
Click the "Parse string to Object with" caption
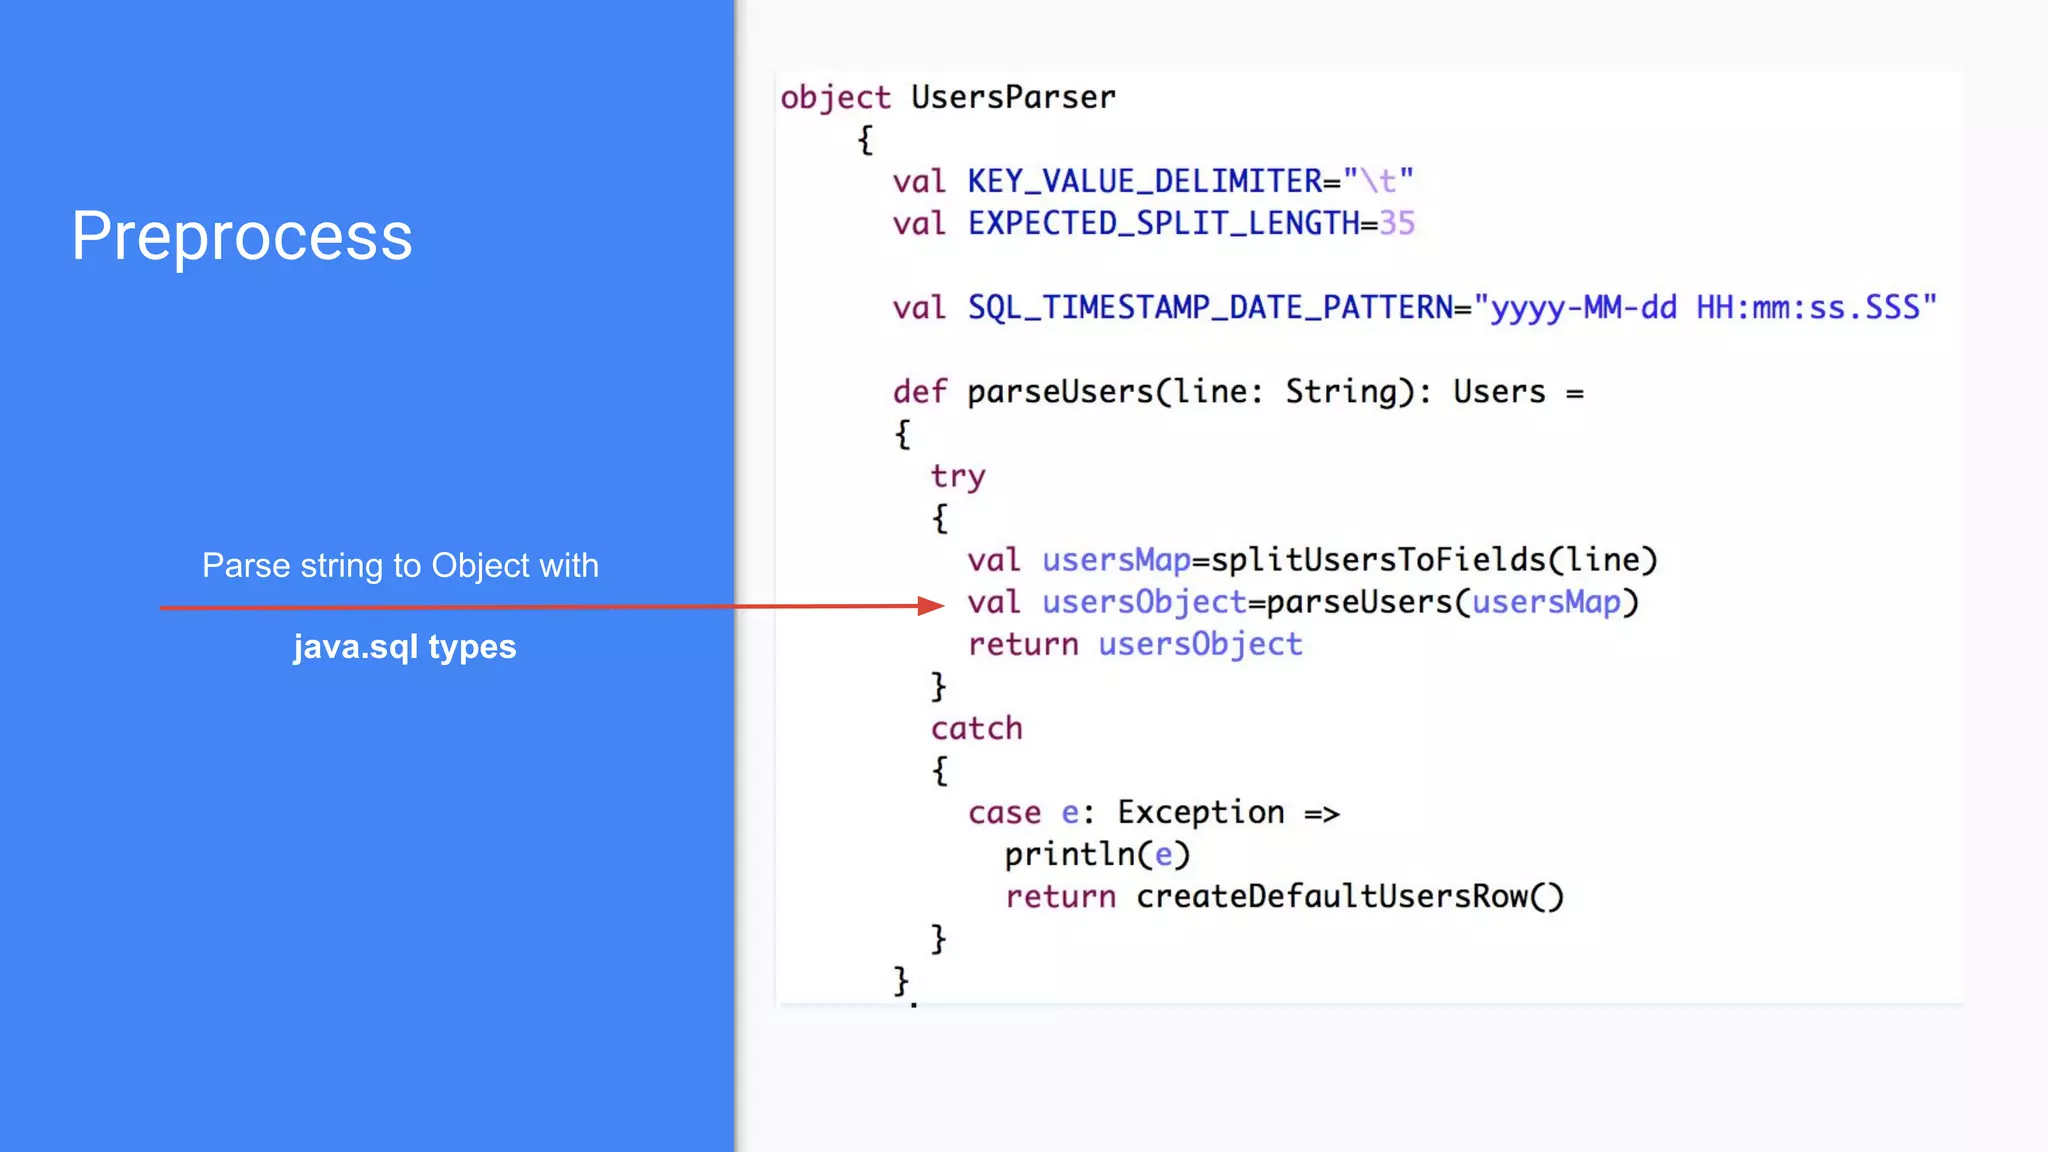pyautogui.click(x=400, y=566)
